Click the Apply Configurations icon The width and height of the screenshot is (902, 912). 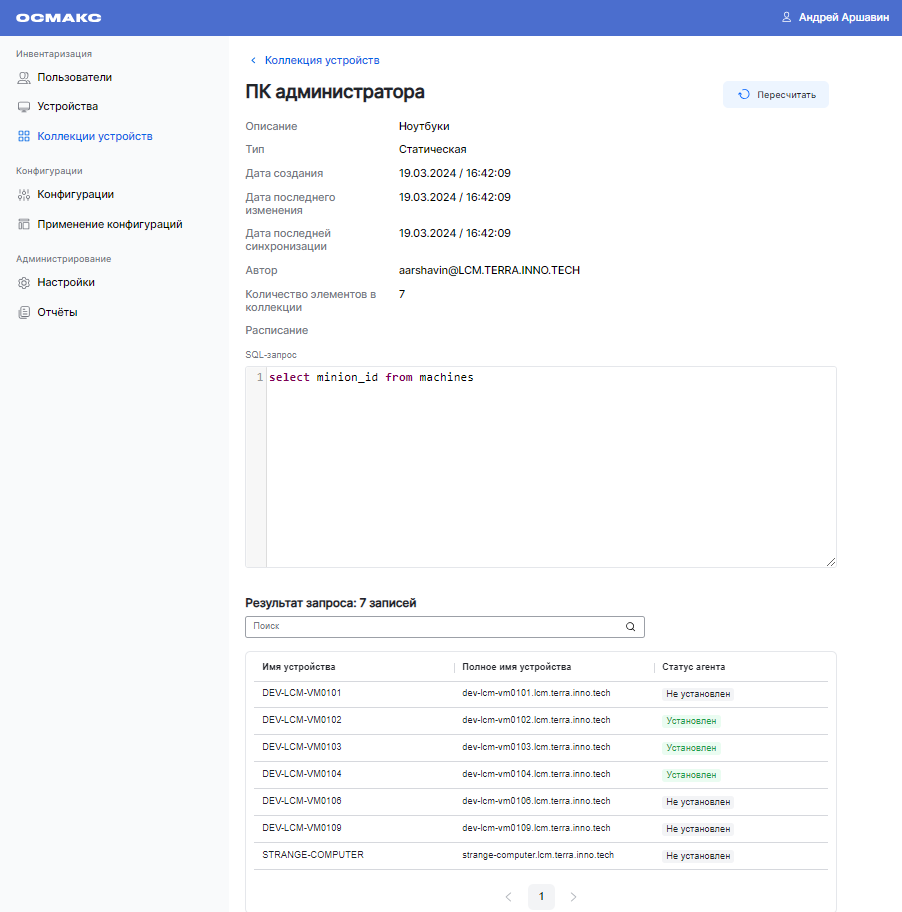(x=24, y=224)
